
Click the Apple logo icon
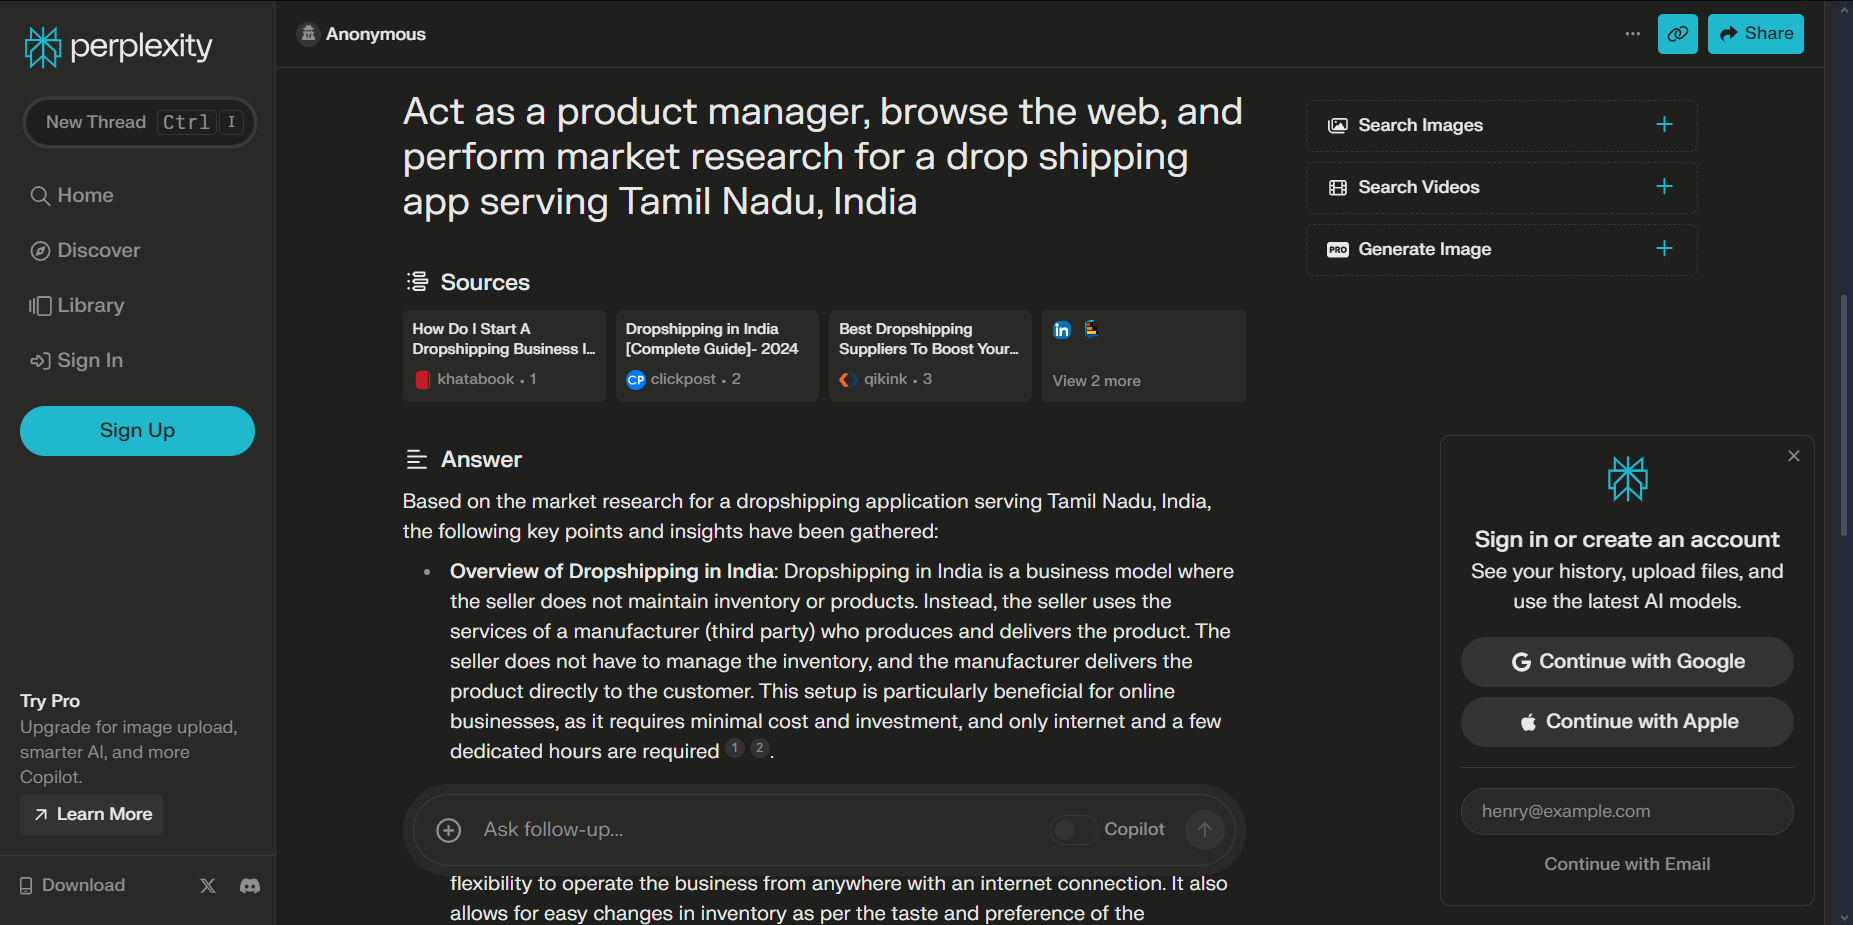pos(1528,722)
